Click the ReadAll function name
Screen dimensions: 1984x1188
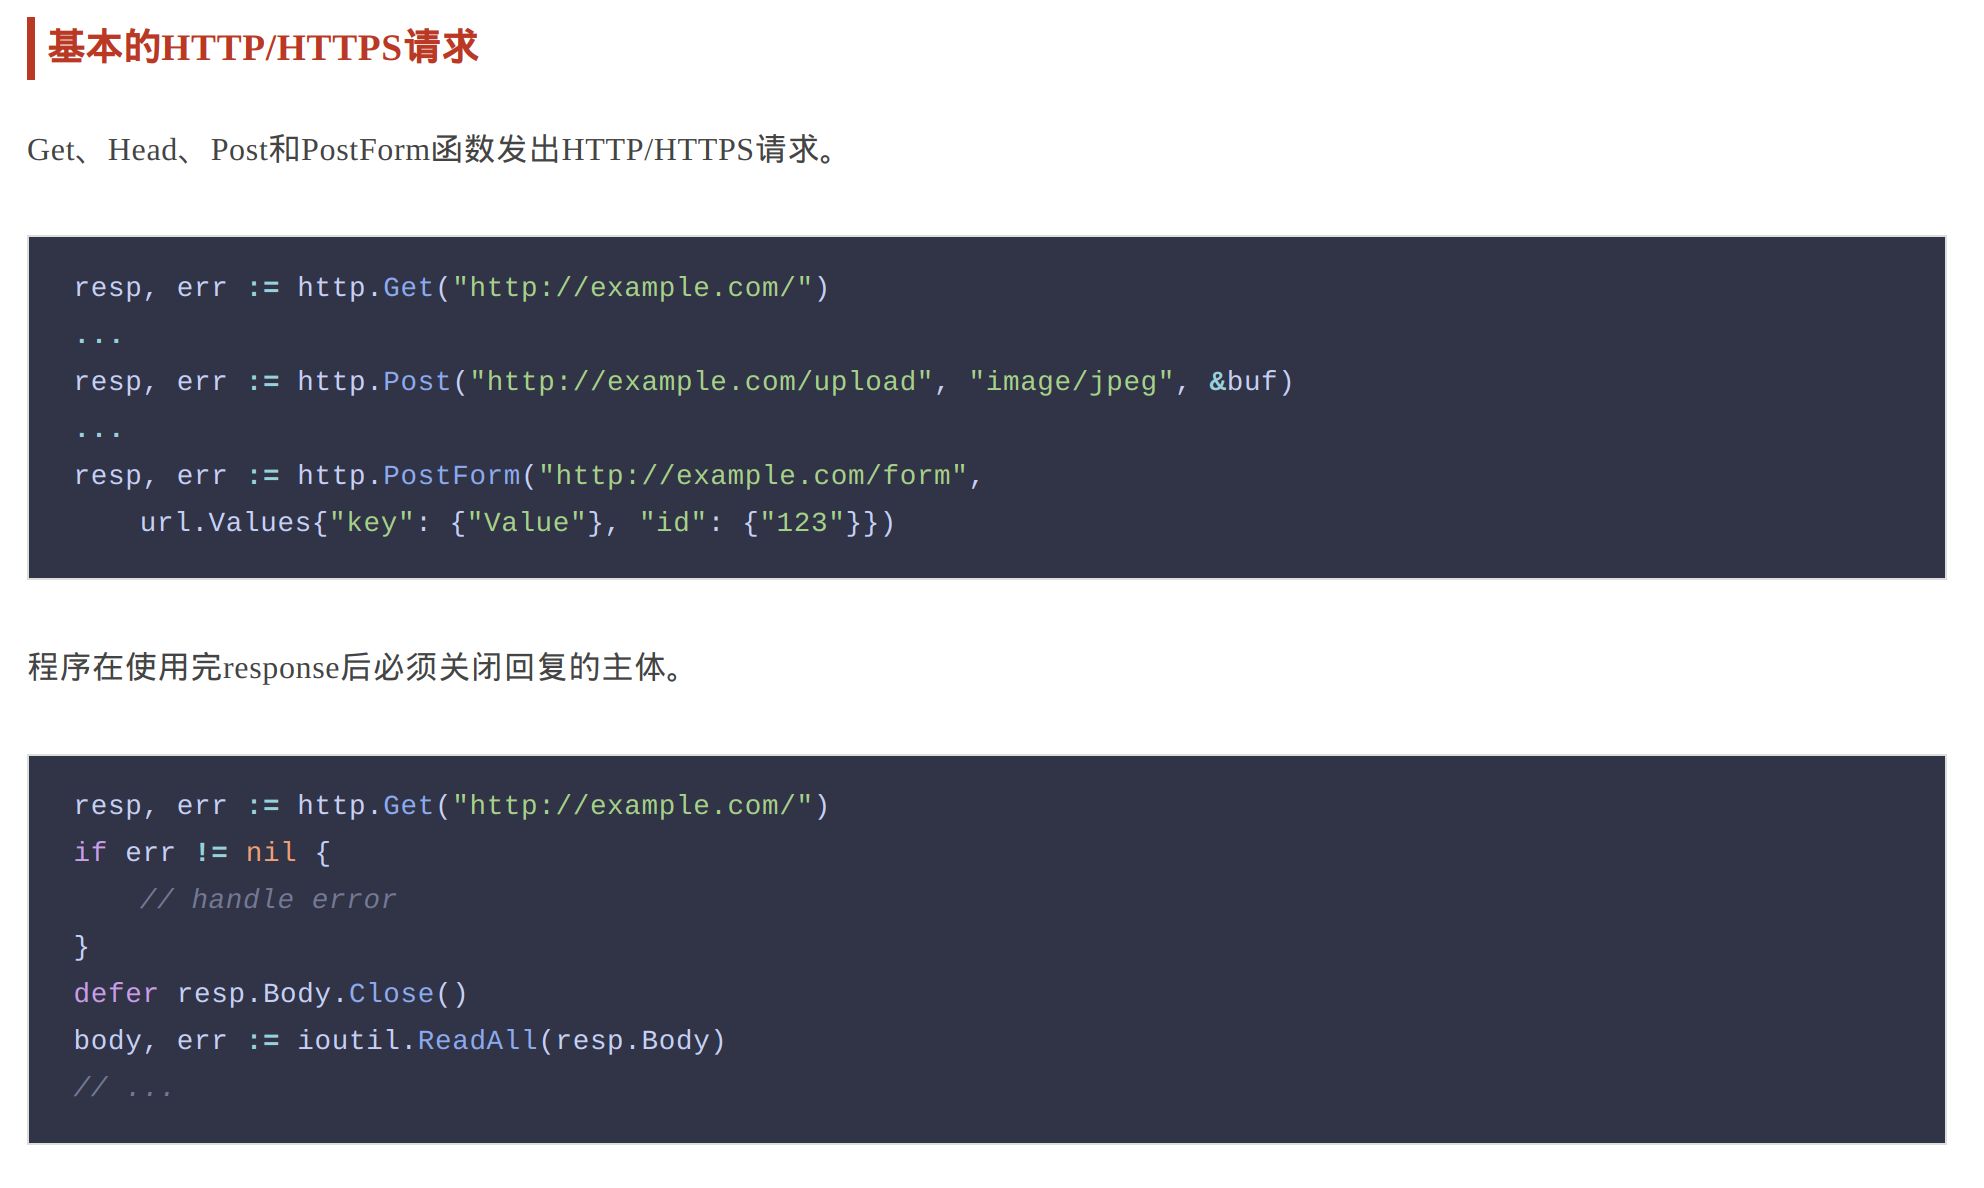pos(477,1041)
